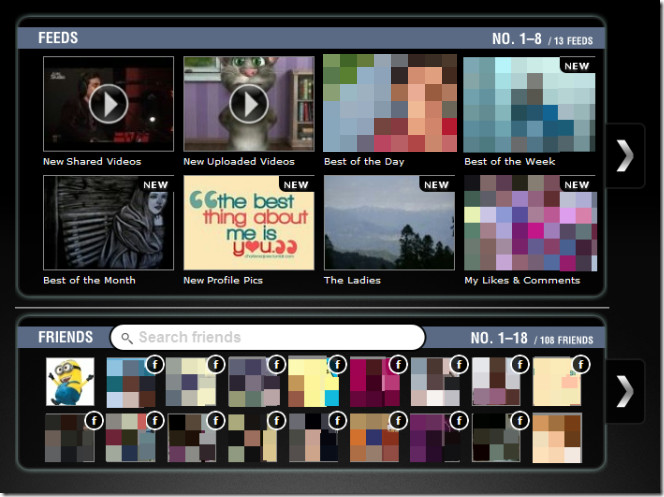Open The Ladies feed thumbnail
This screenshot has width=664, height=497.
(389, 222)
